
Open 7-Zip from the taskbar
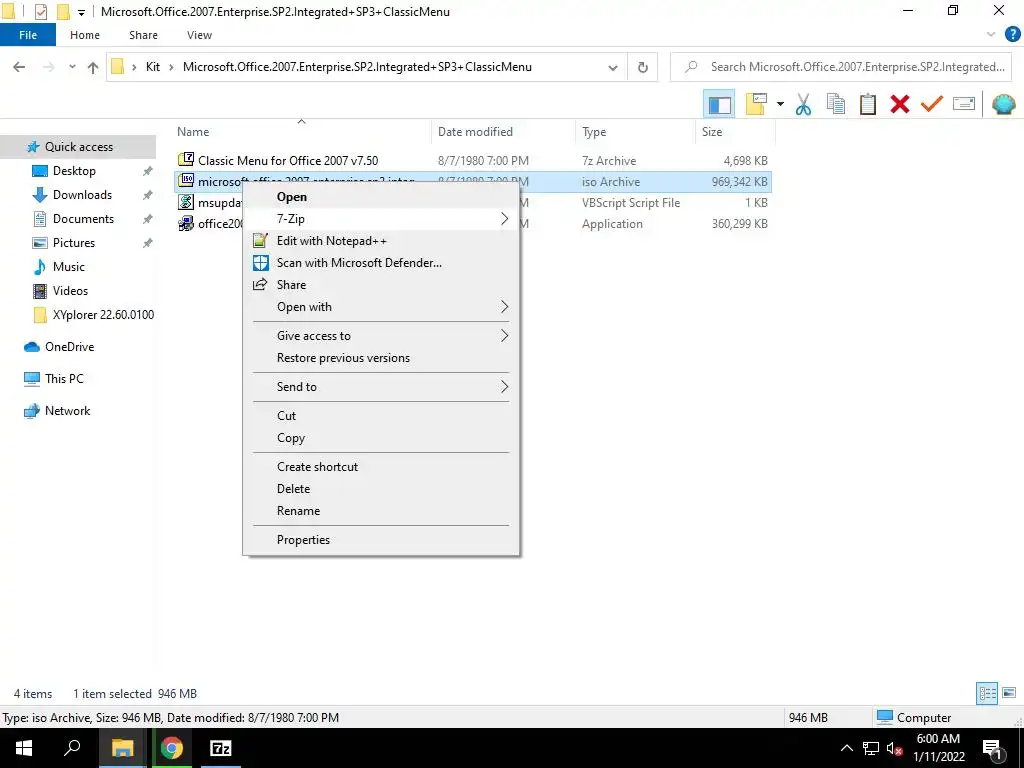click(x=220, y=748)
